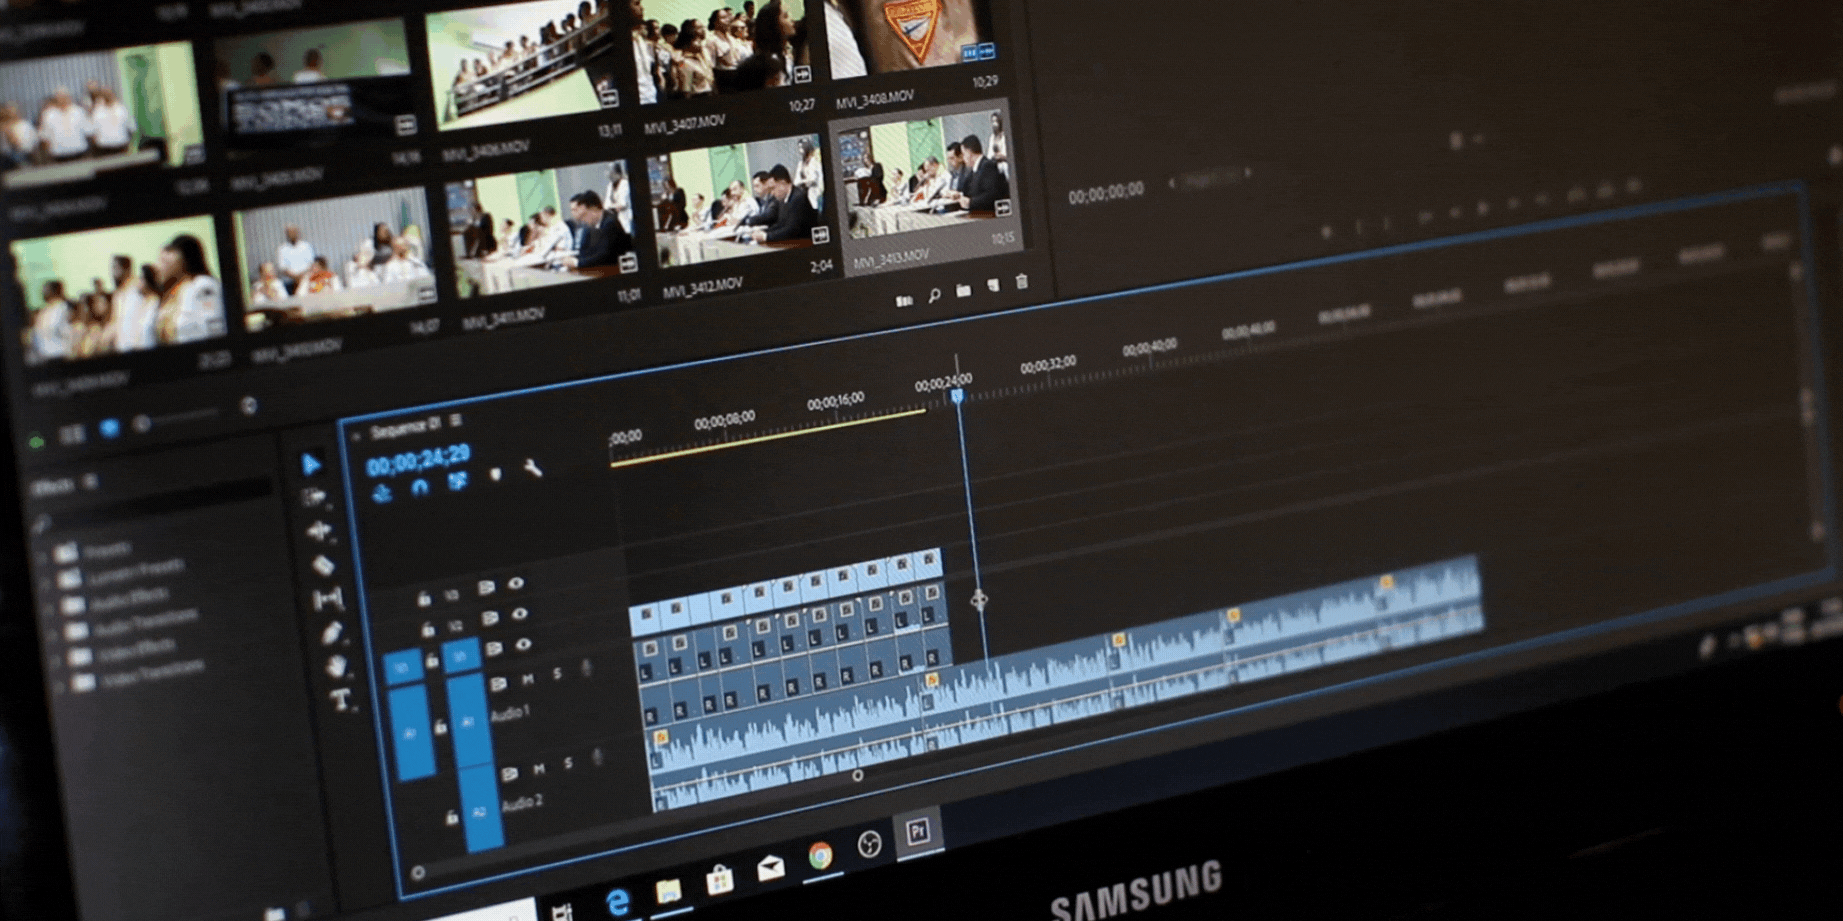Screen dimensions: 1843x921
Task: Click the Find magnifier in project panel
Action: coord(934,295)
